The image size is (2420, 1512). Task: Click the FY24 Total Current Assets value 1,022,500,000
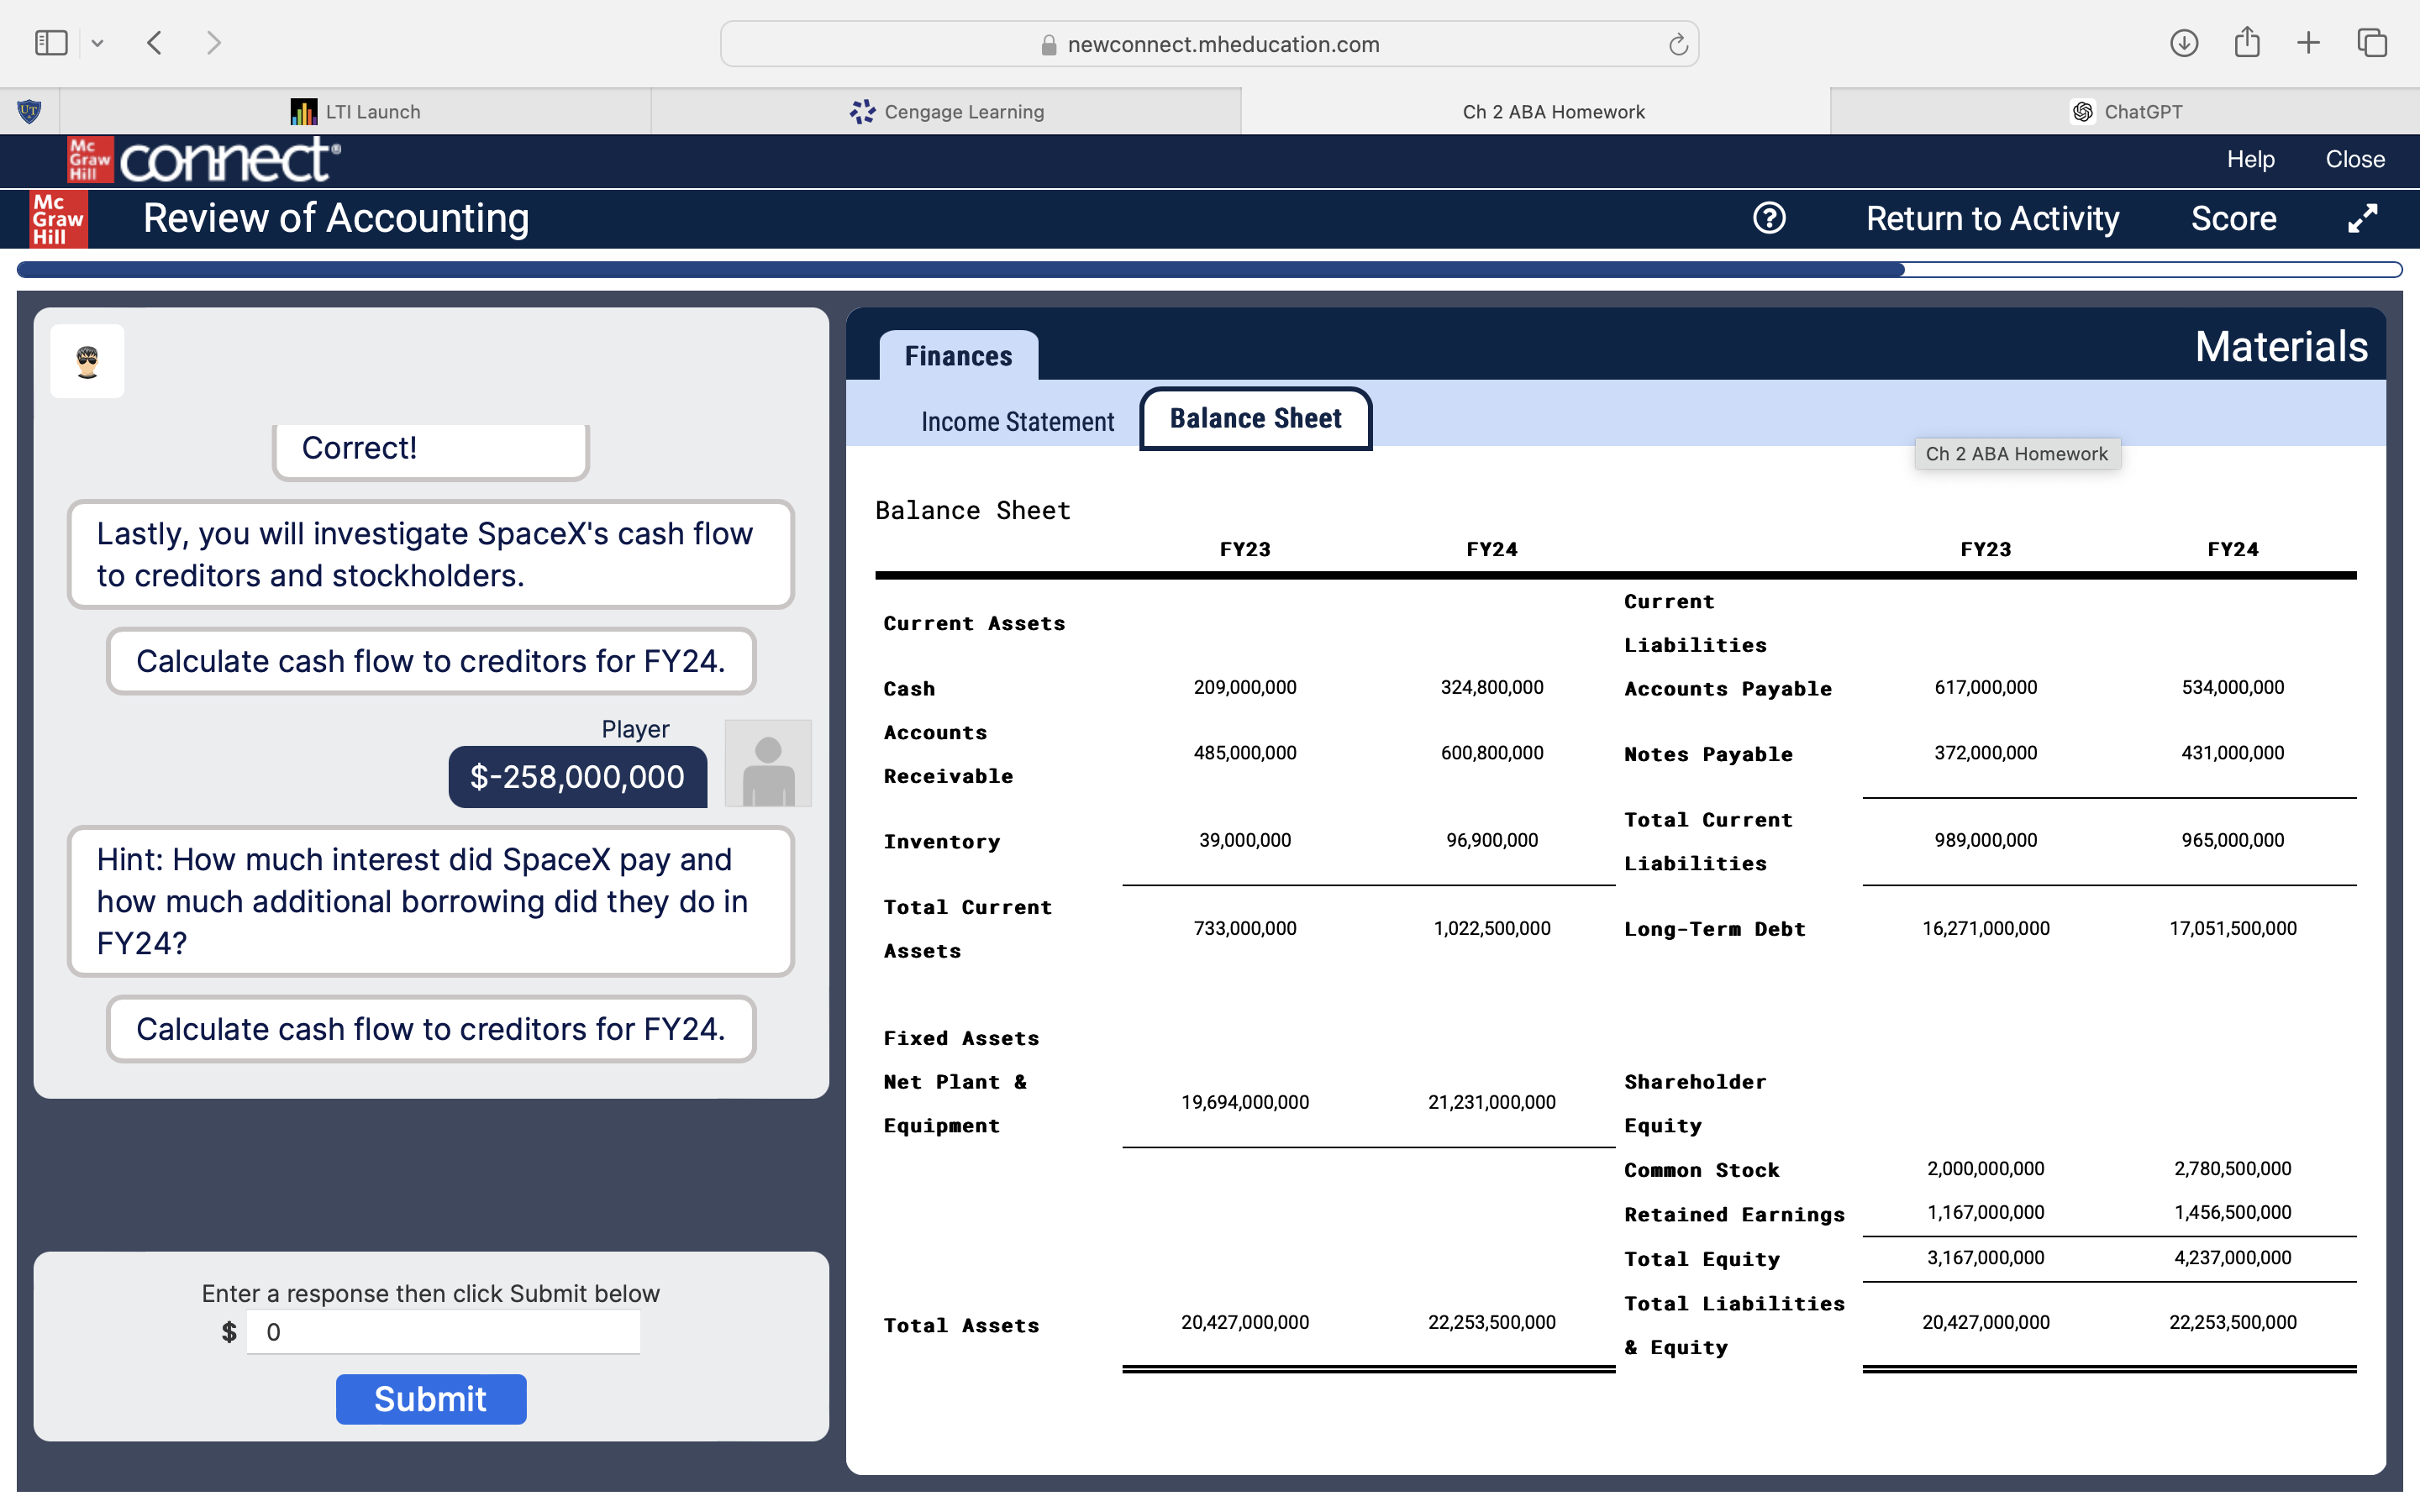click(x=1491, y=928)
